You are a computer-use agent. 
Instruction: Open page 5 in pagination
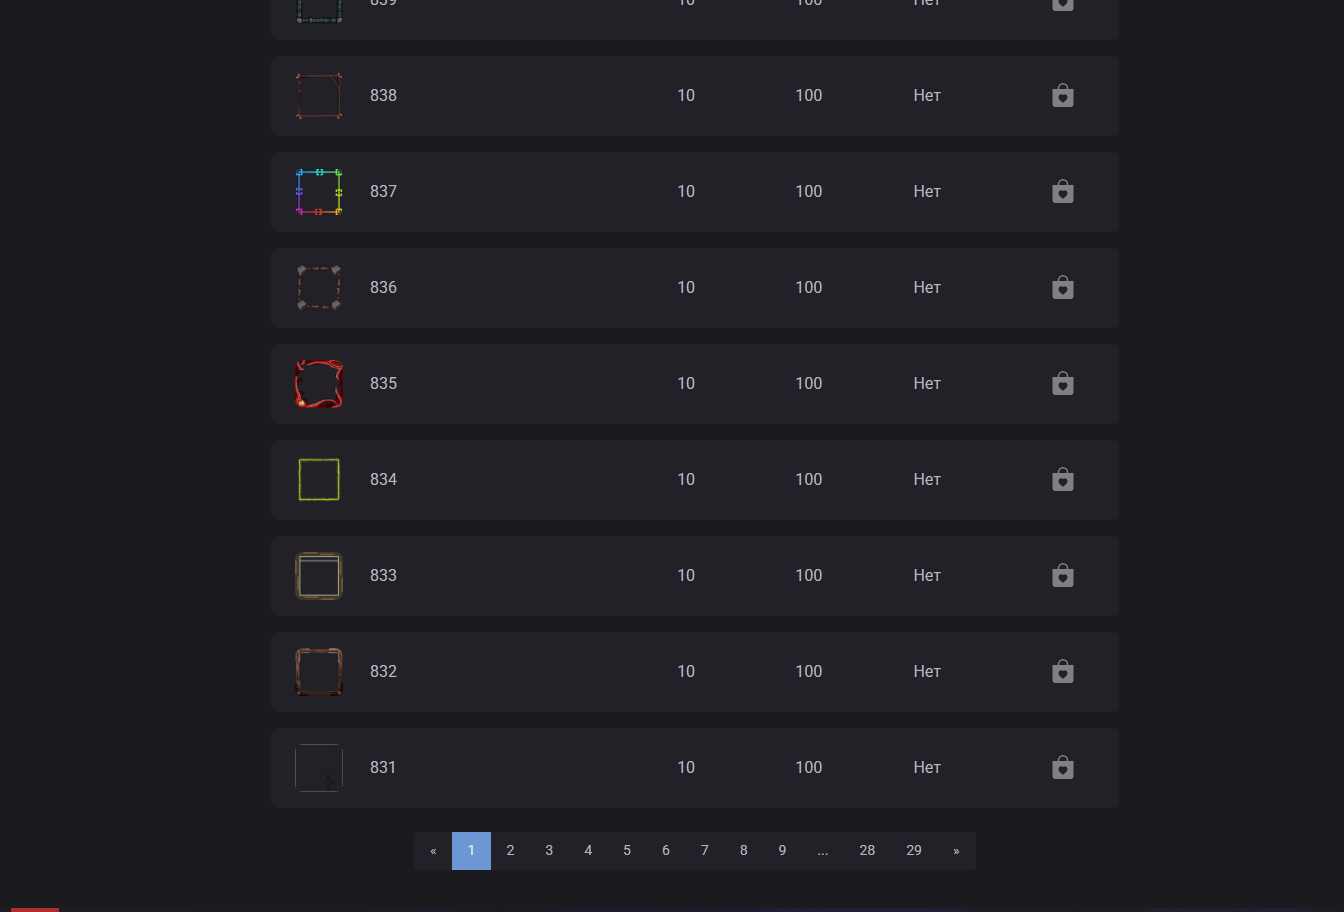(627, 851)
